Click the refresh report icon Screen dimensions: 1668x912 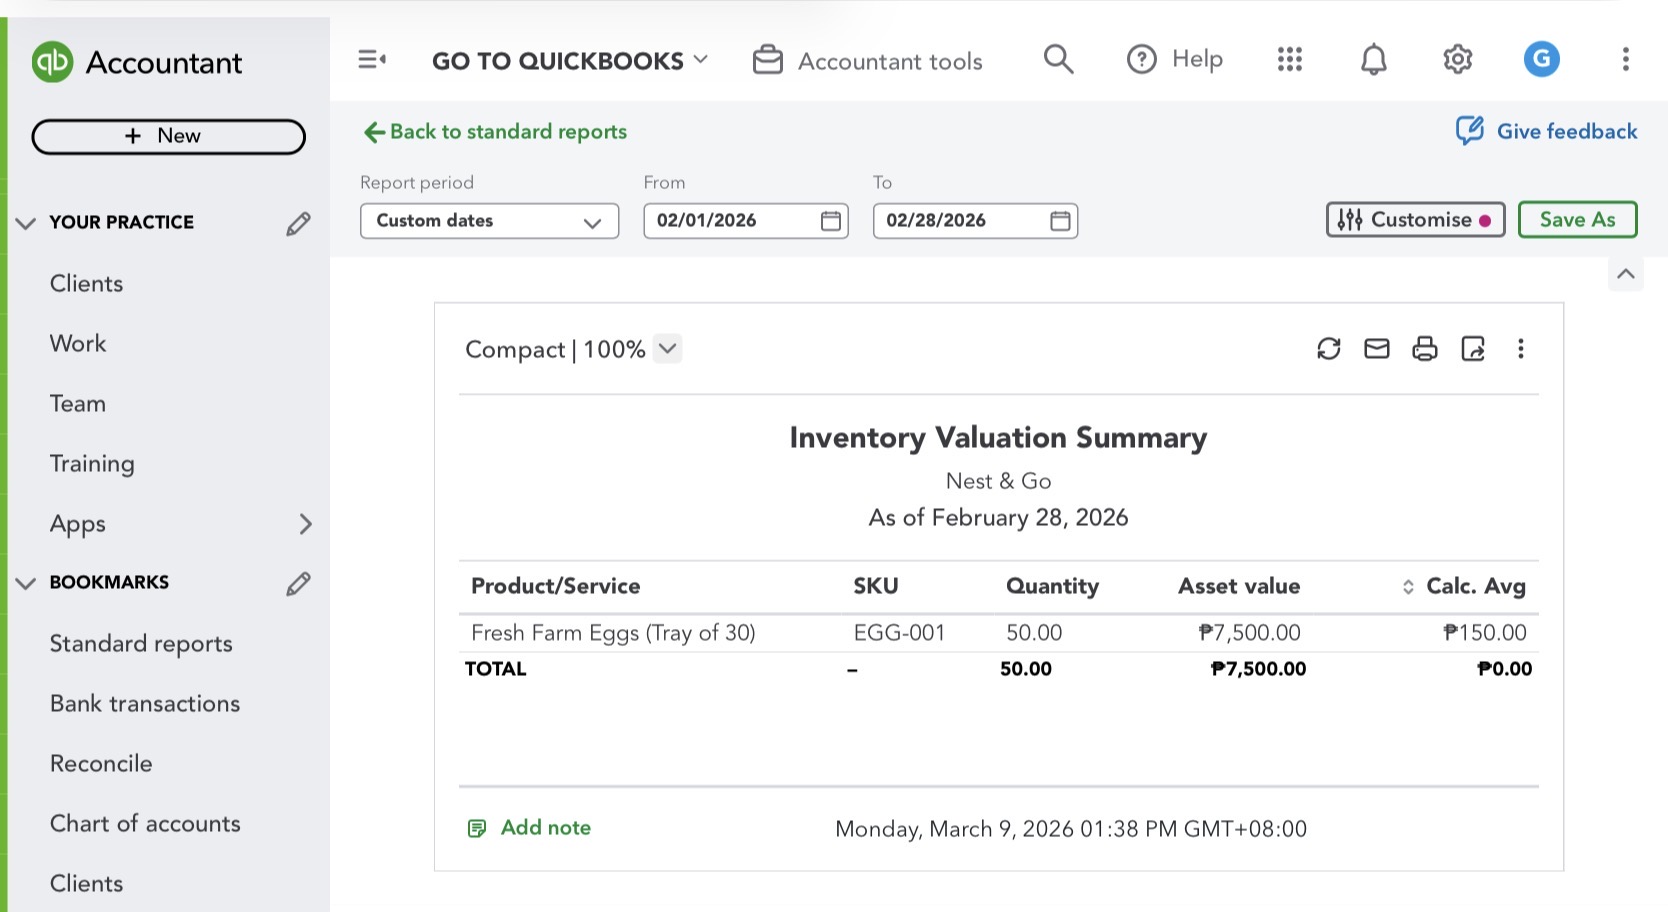point(1328,349)
